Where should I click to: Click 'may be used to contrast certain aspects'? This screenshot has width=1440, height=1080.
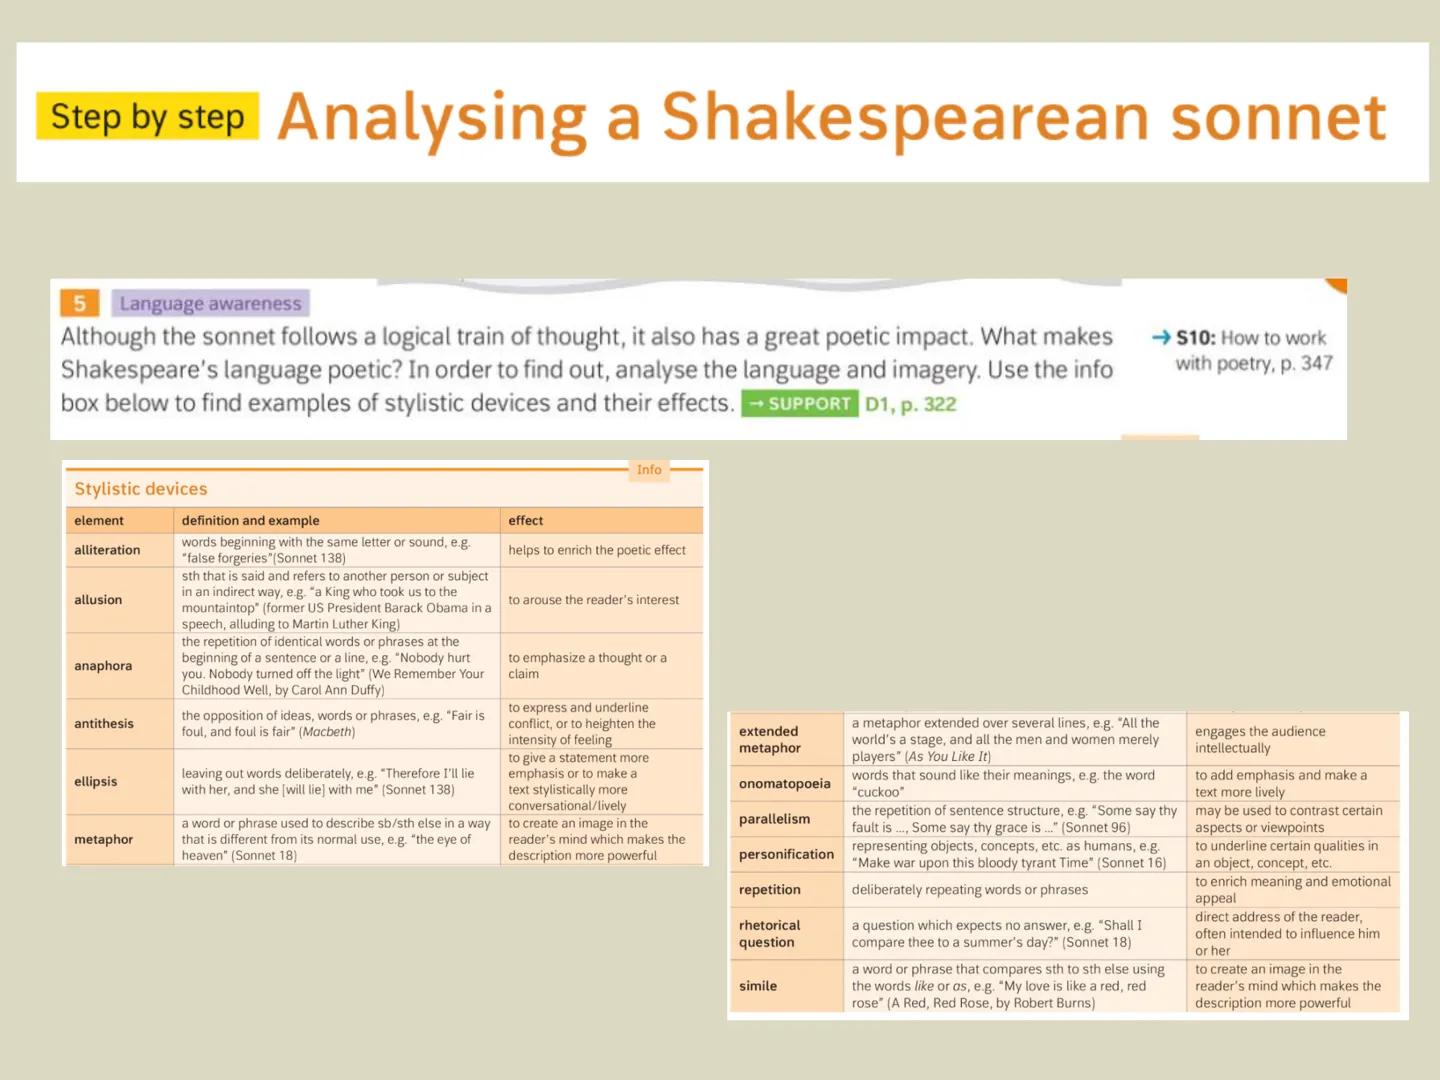tap(1289, 819)
